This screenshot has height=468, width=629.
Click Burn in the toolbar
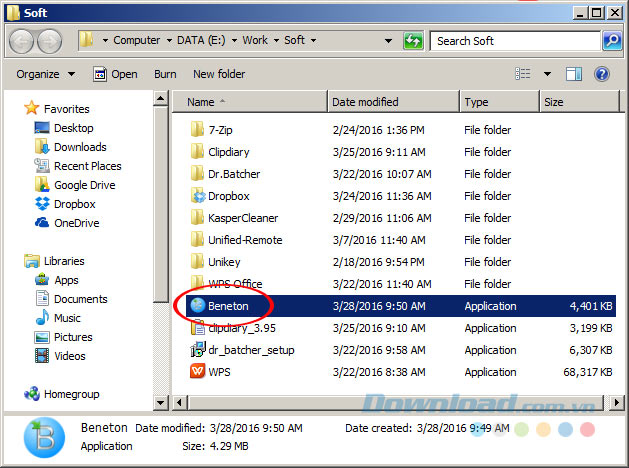coord(165,74)
